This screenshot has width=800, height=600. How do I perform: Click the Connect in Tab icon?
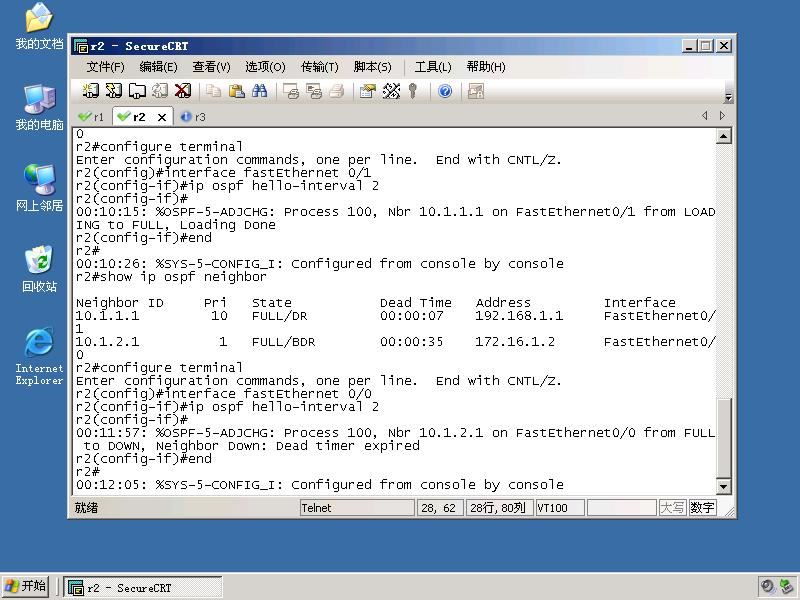click(137, 91)
